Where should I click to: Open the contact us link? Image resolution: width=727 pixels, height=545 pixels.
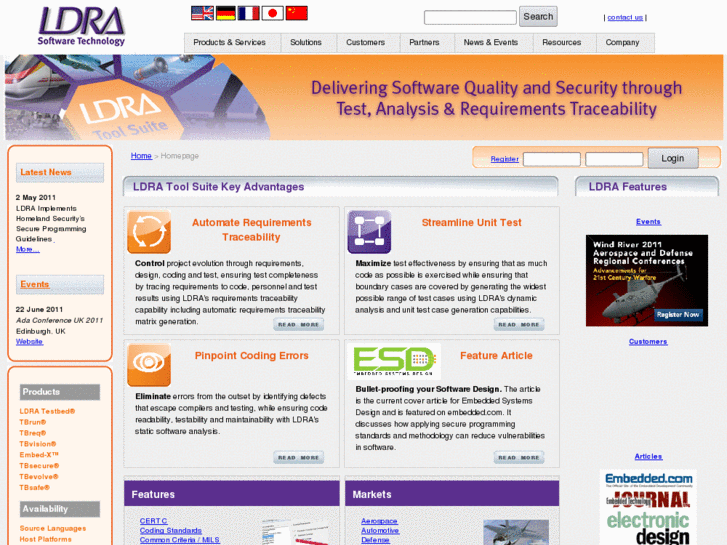[x=625, y=18]
